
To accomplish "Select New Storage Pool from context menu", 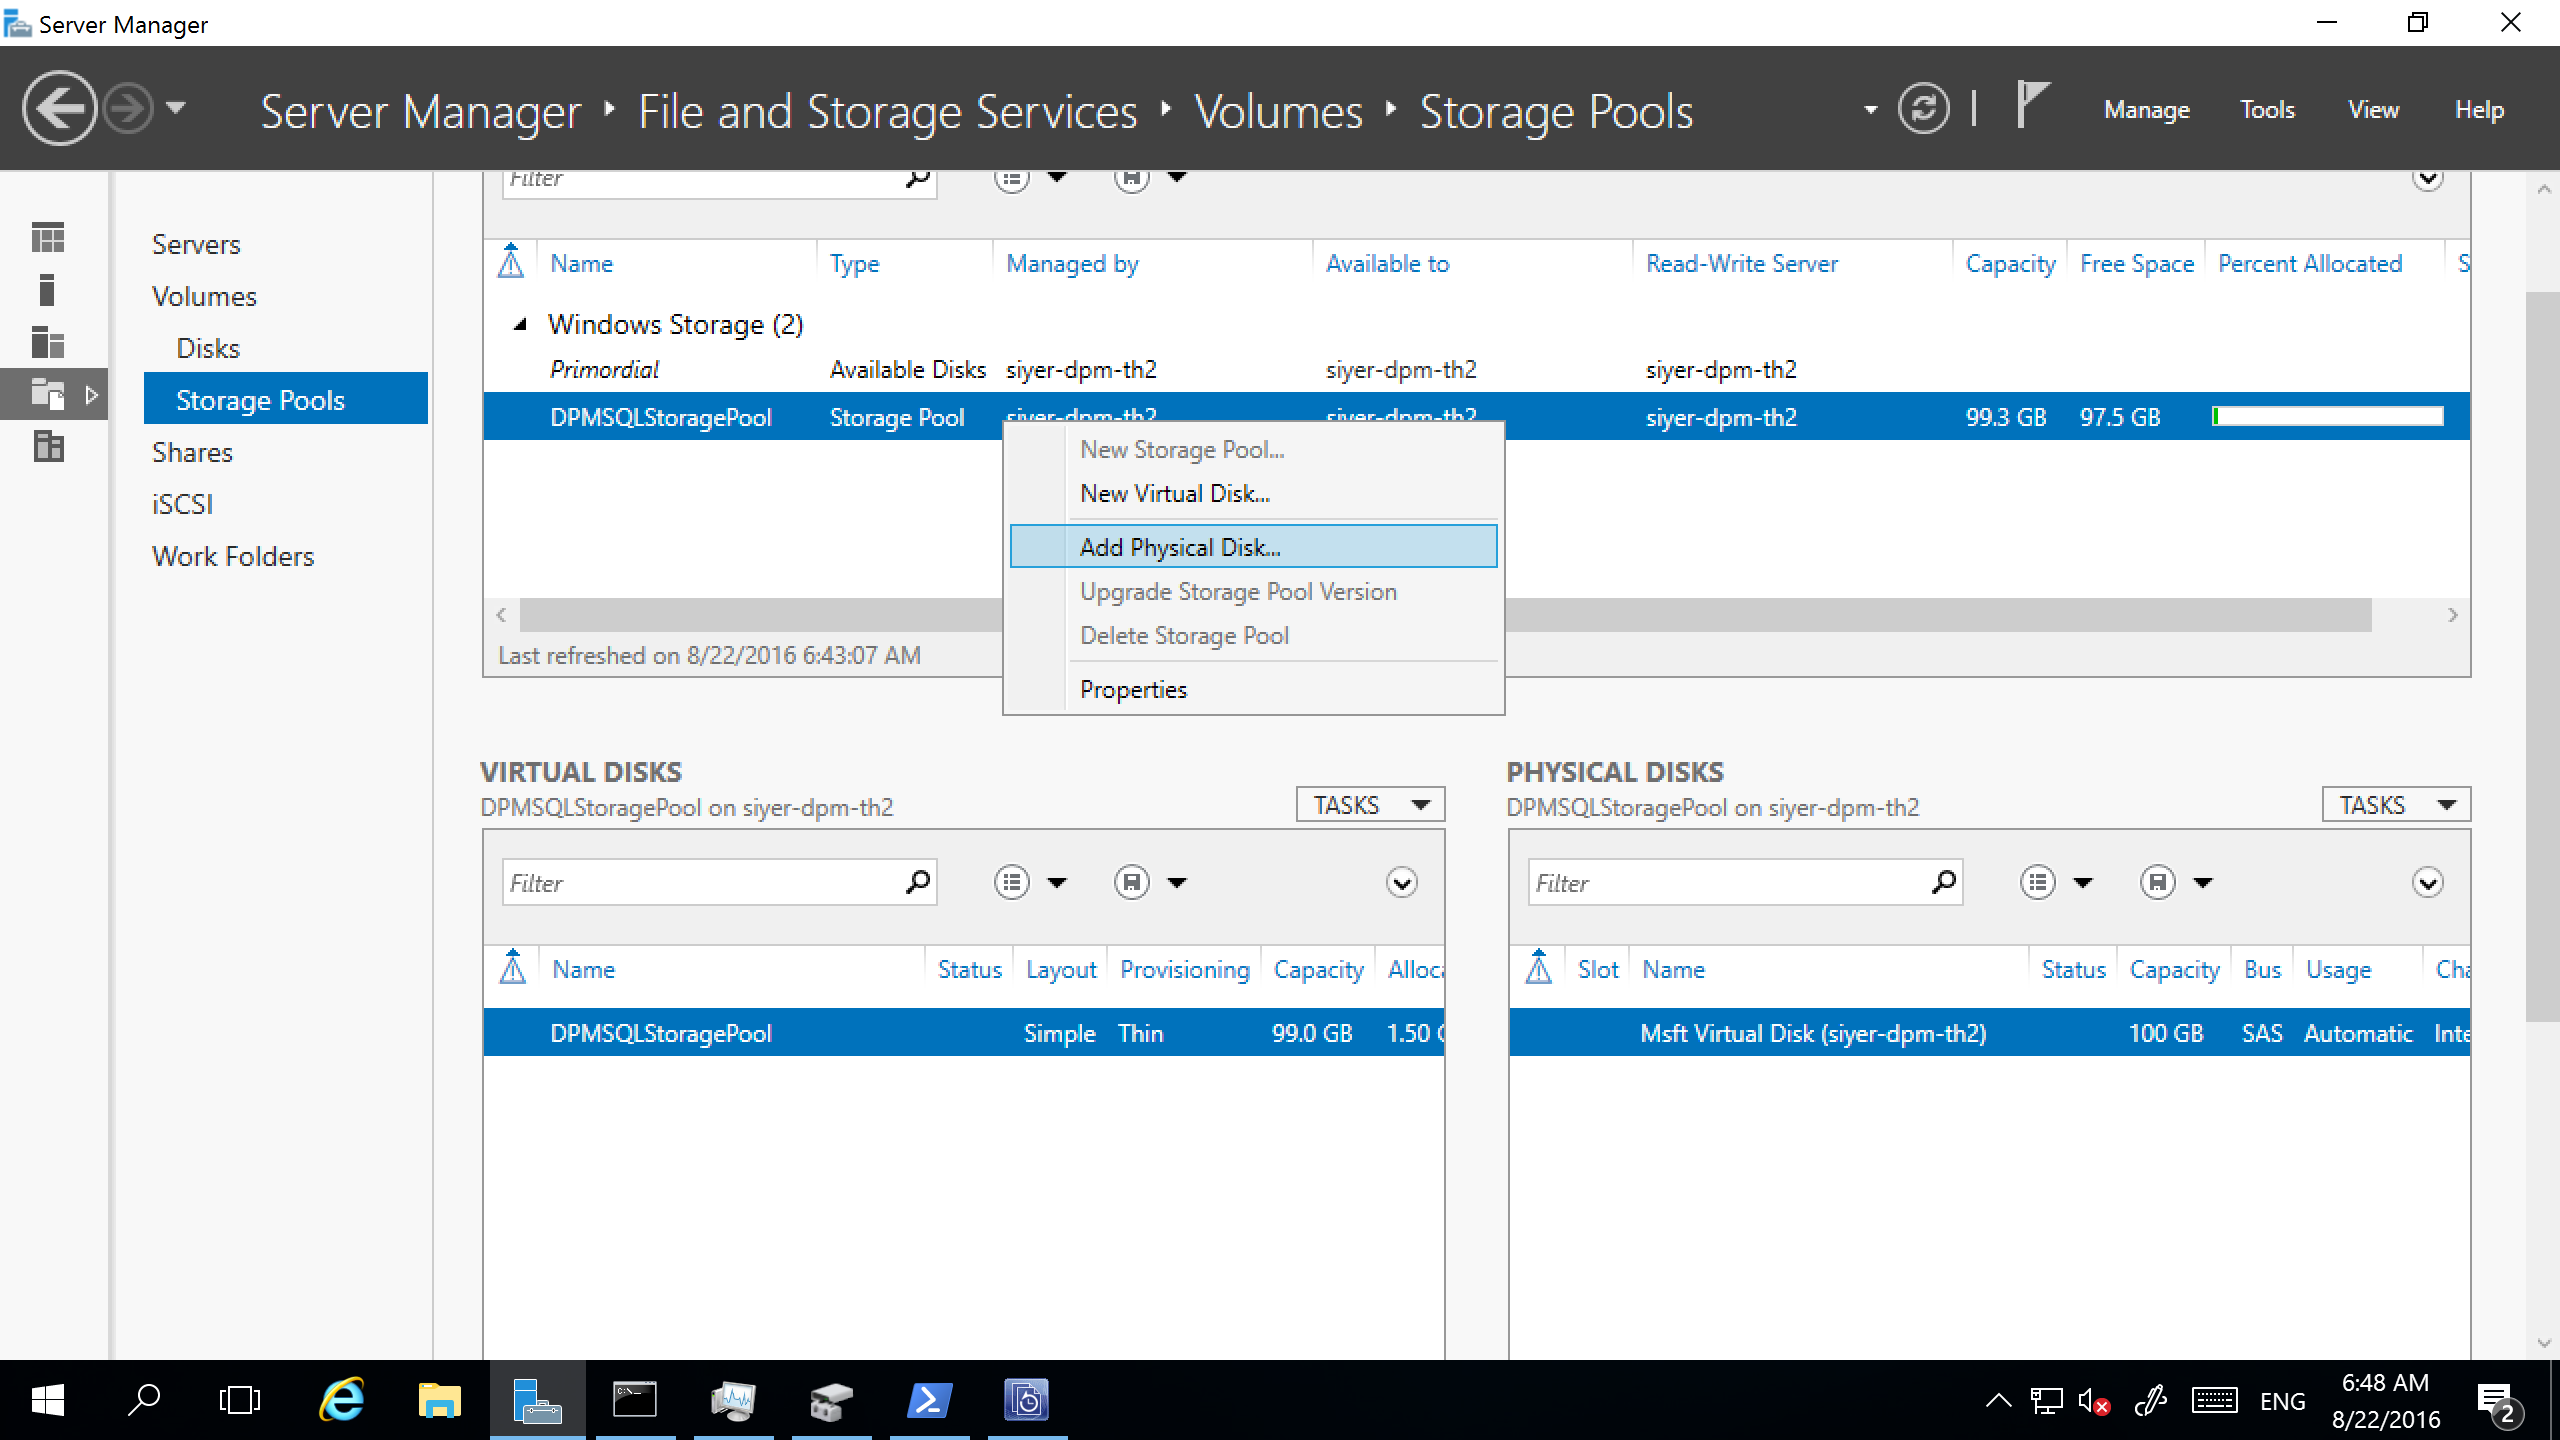I will point(1182,448).
